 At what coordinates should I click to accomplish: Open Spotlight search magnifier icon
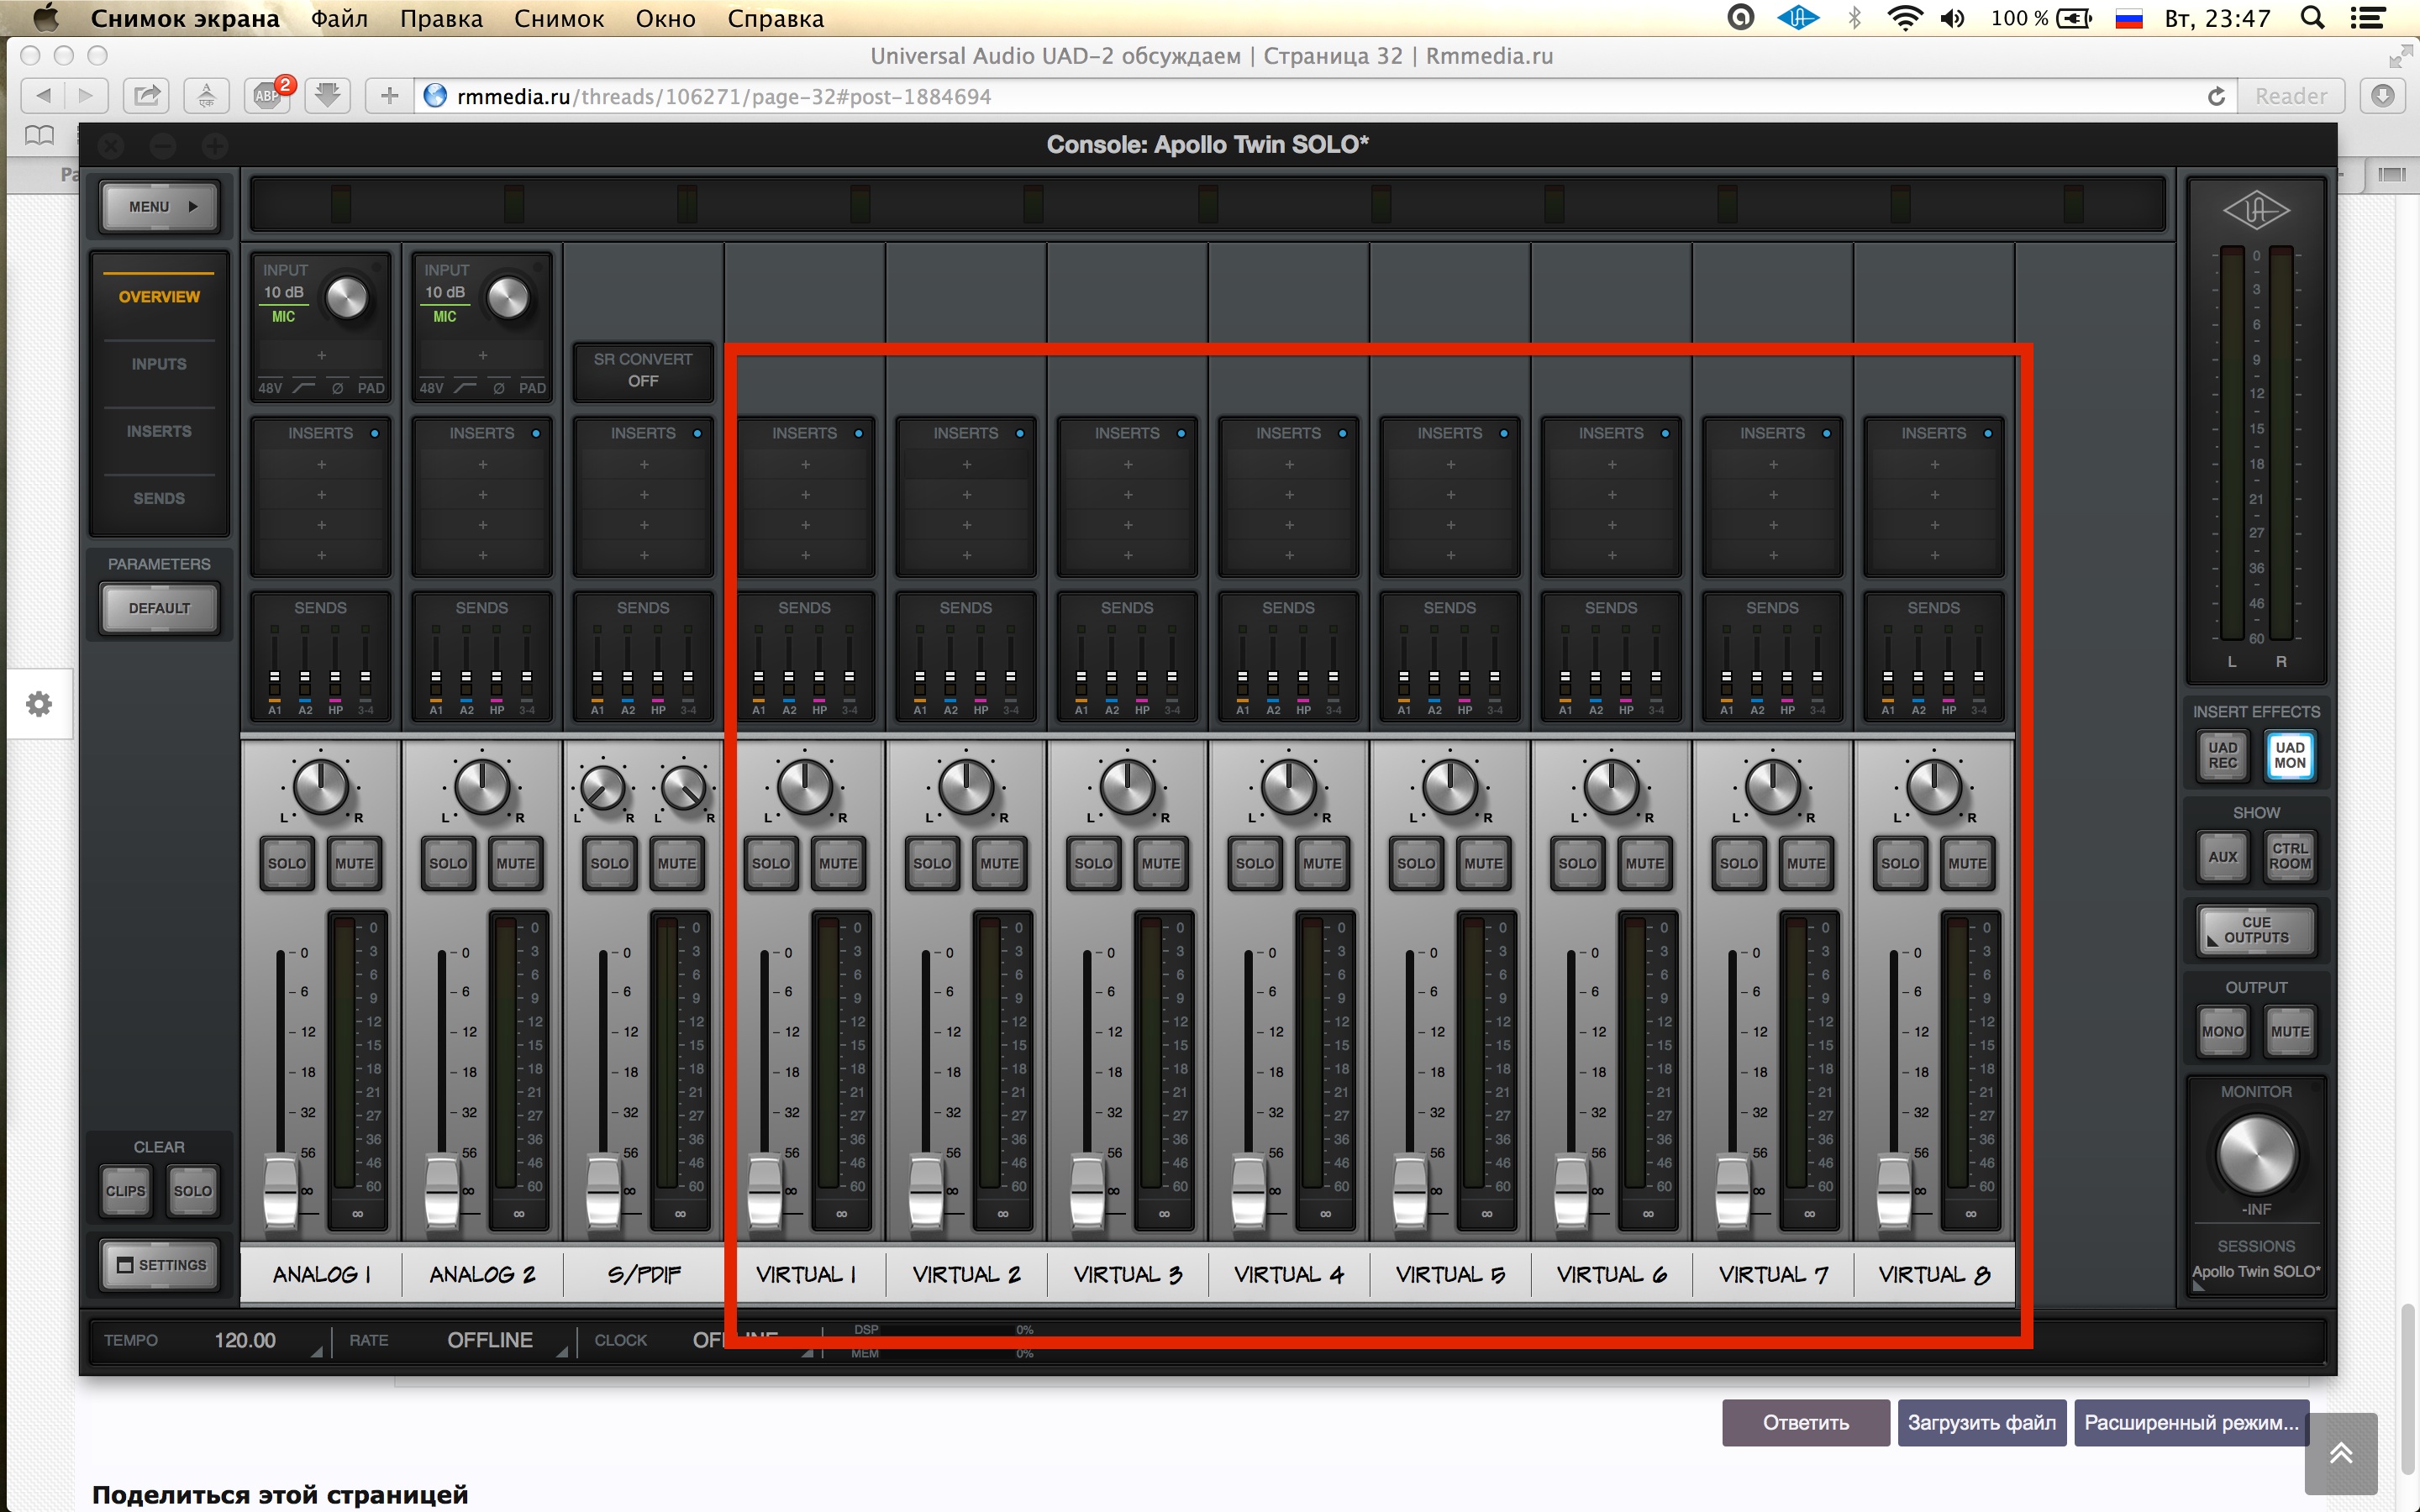point(2313,18)
